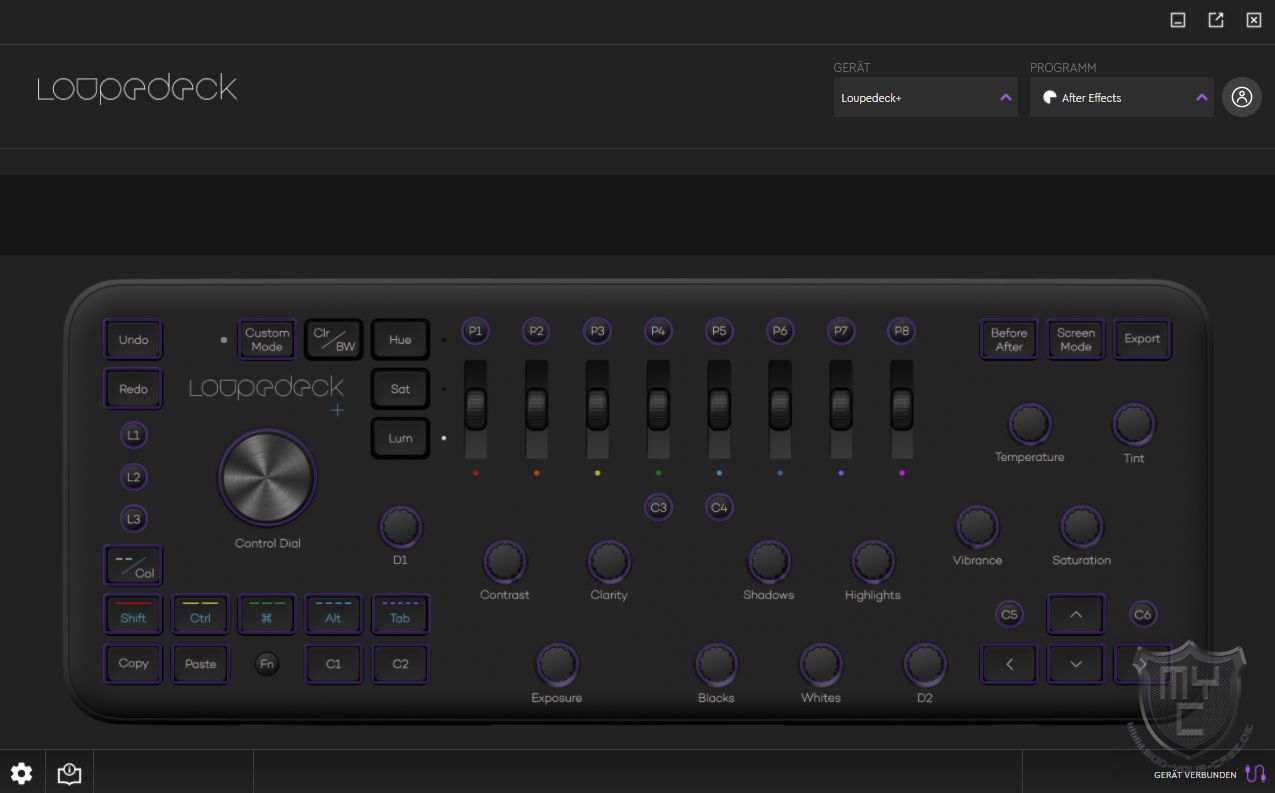Viewport: 1275px width, 793px height.
Task: Select the yellow color wheel slider
Action: pyautogui.click(x=597, y=409)
